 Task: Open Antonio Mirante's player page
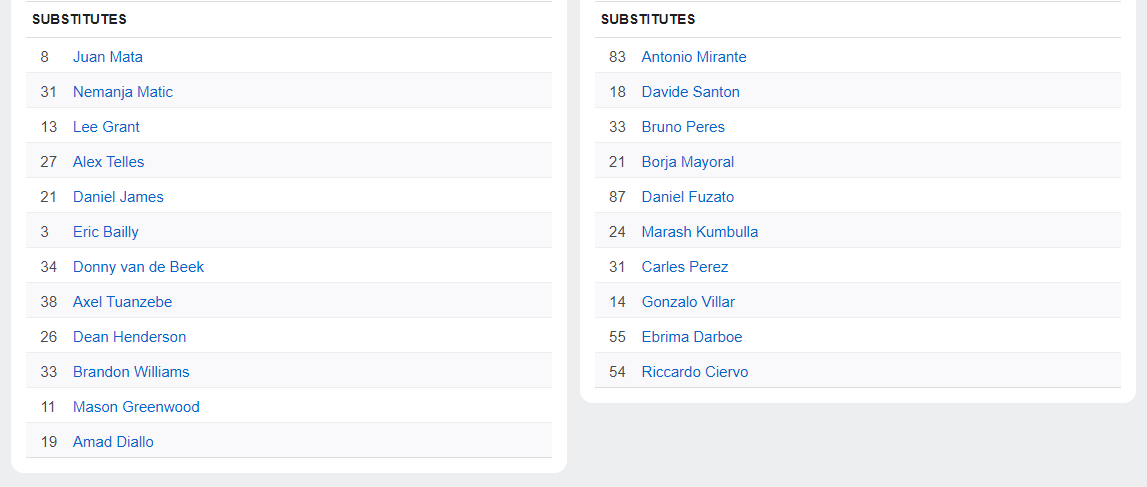tap(694, 57)
